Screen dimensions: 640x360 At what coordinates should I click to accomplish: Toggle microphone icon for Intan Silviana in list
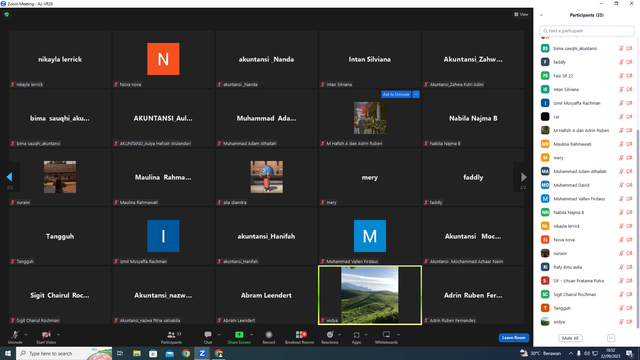621,89
